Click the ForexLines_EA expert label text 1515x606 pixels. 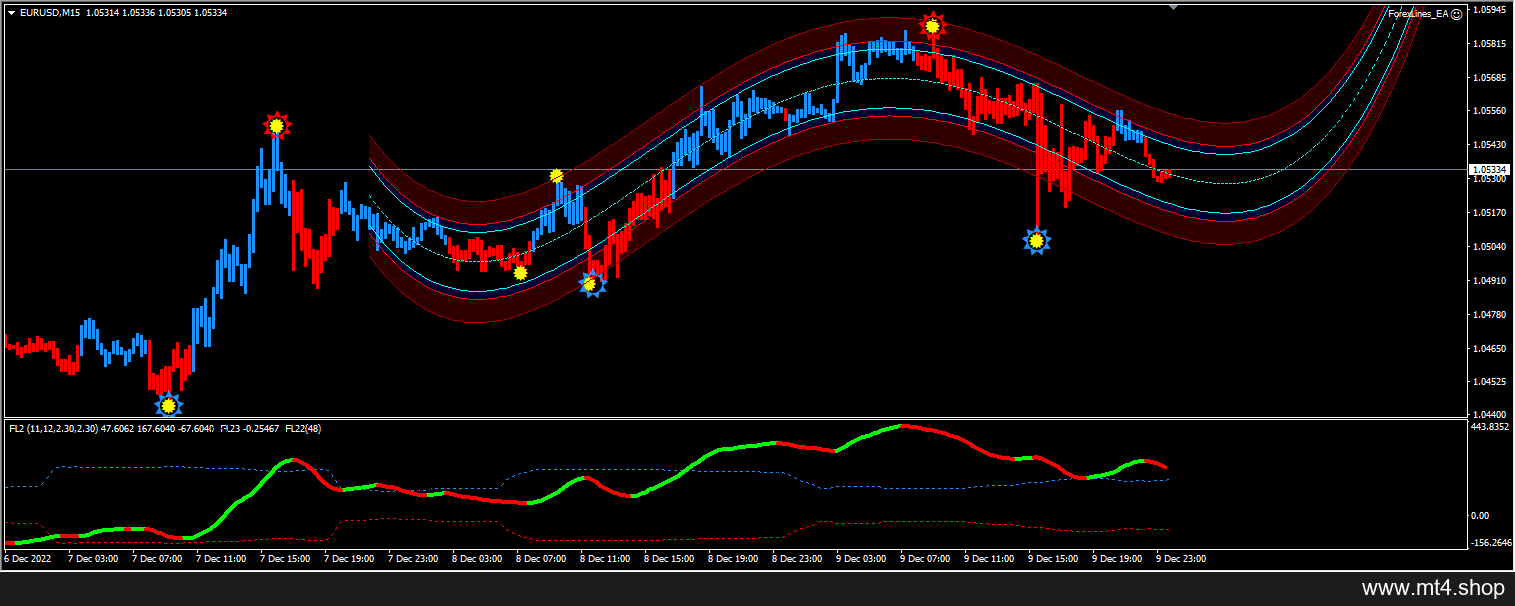pyautogui.click(x=1418, y=14)
